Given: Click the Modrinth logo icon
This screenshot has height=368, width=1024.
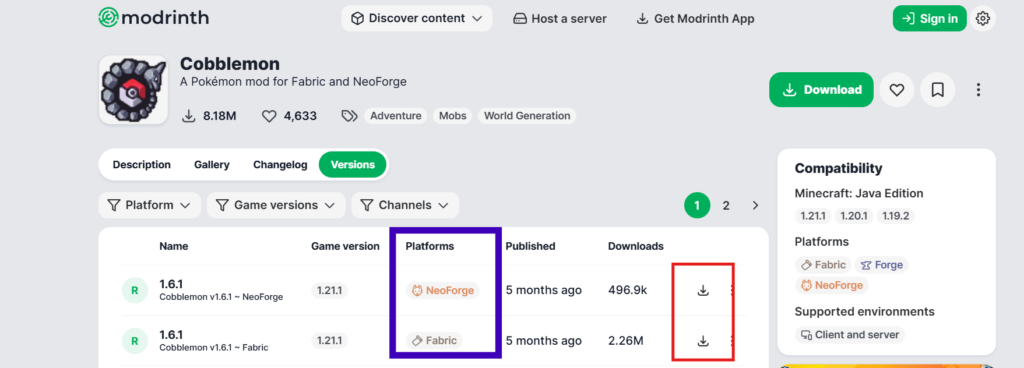Looking at the screenshot, I should pos(108,18).
